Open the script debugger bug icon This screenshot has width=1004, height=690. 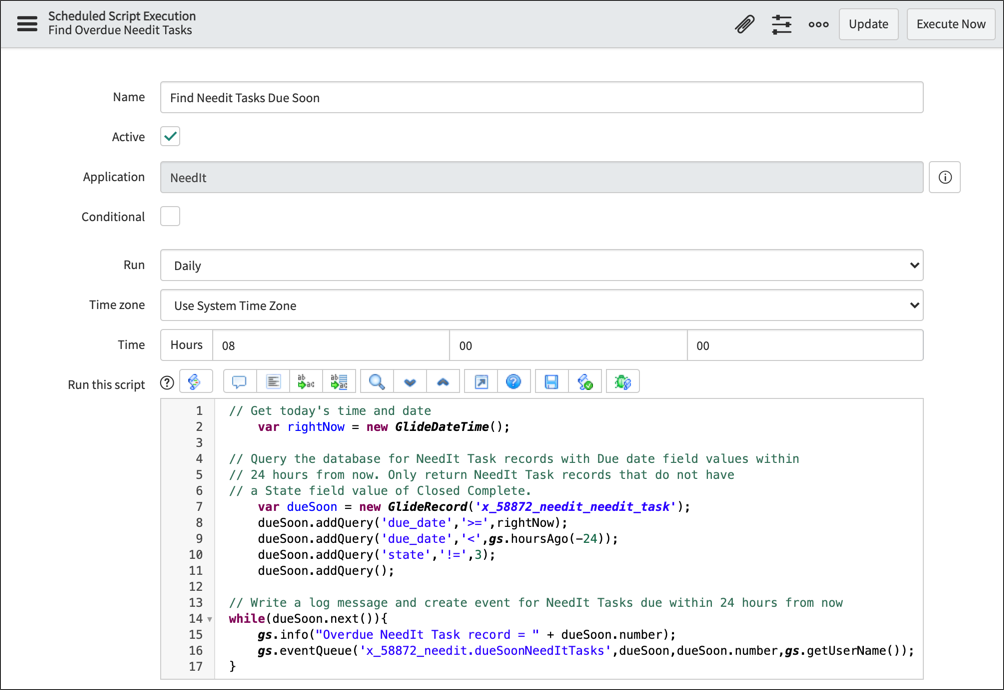pos(622,382)
